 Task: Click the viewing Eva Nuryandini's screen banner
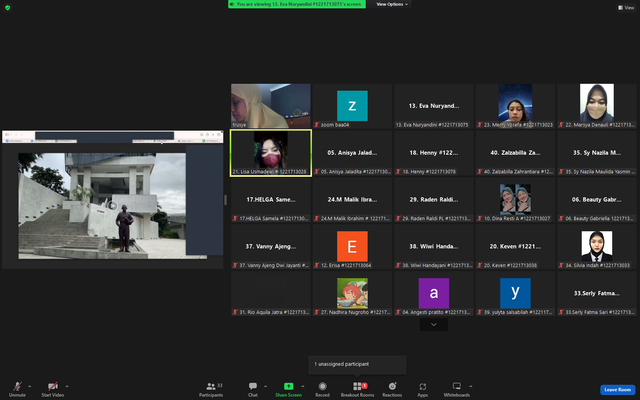click(297, 4)
